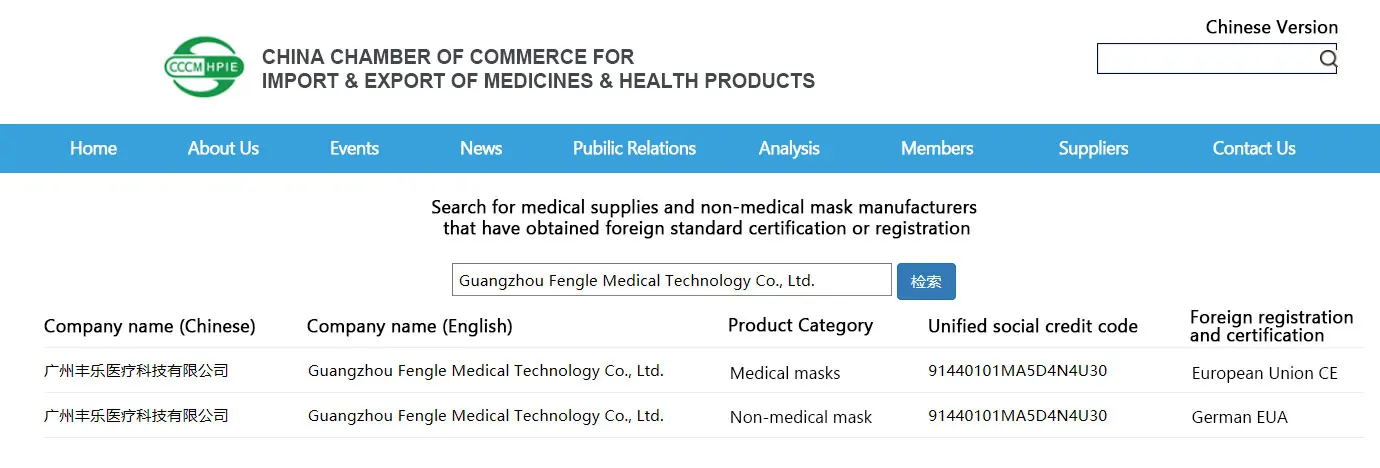Click the magnifier search icon
Screen dimensions: 1380x468
coord(1328,59)
